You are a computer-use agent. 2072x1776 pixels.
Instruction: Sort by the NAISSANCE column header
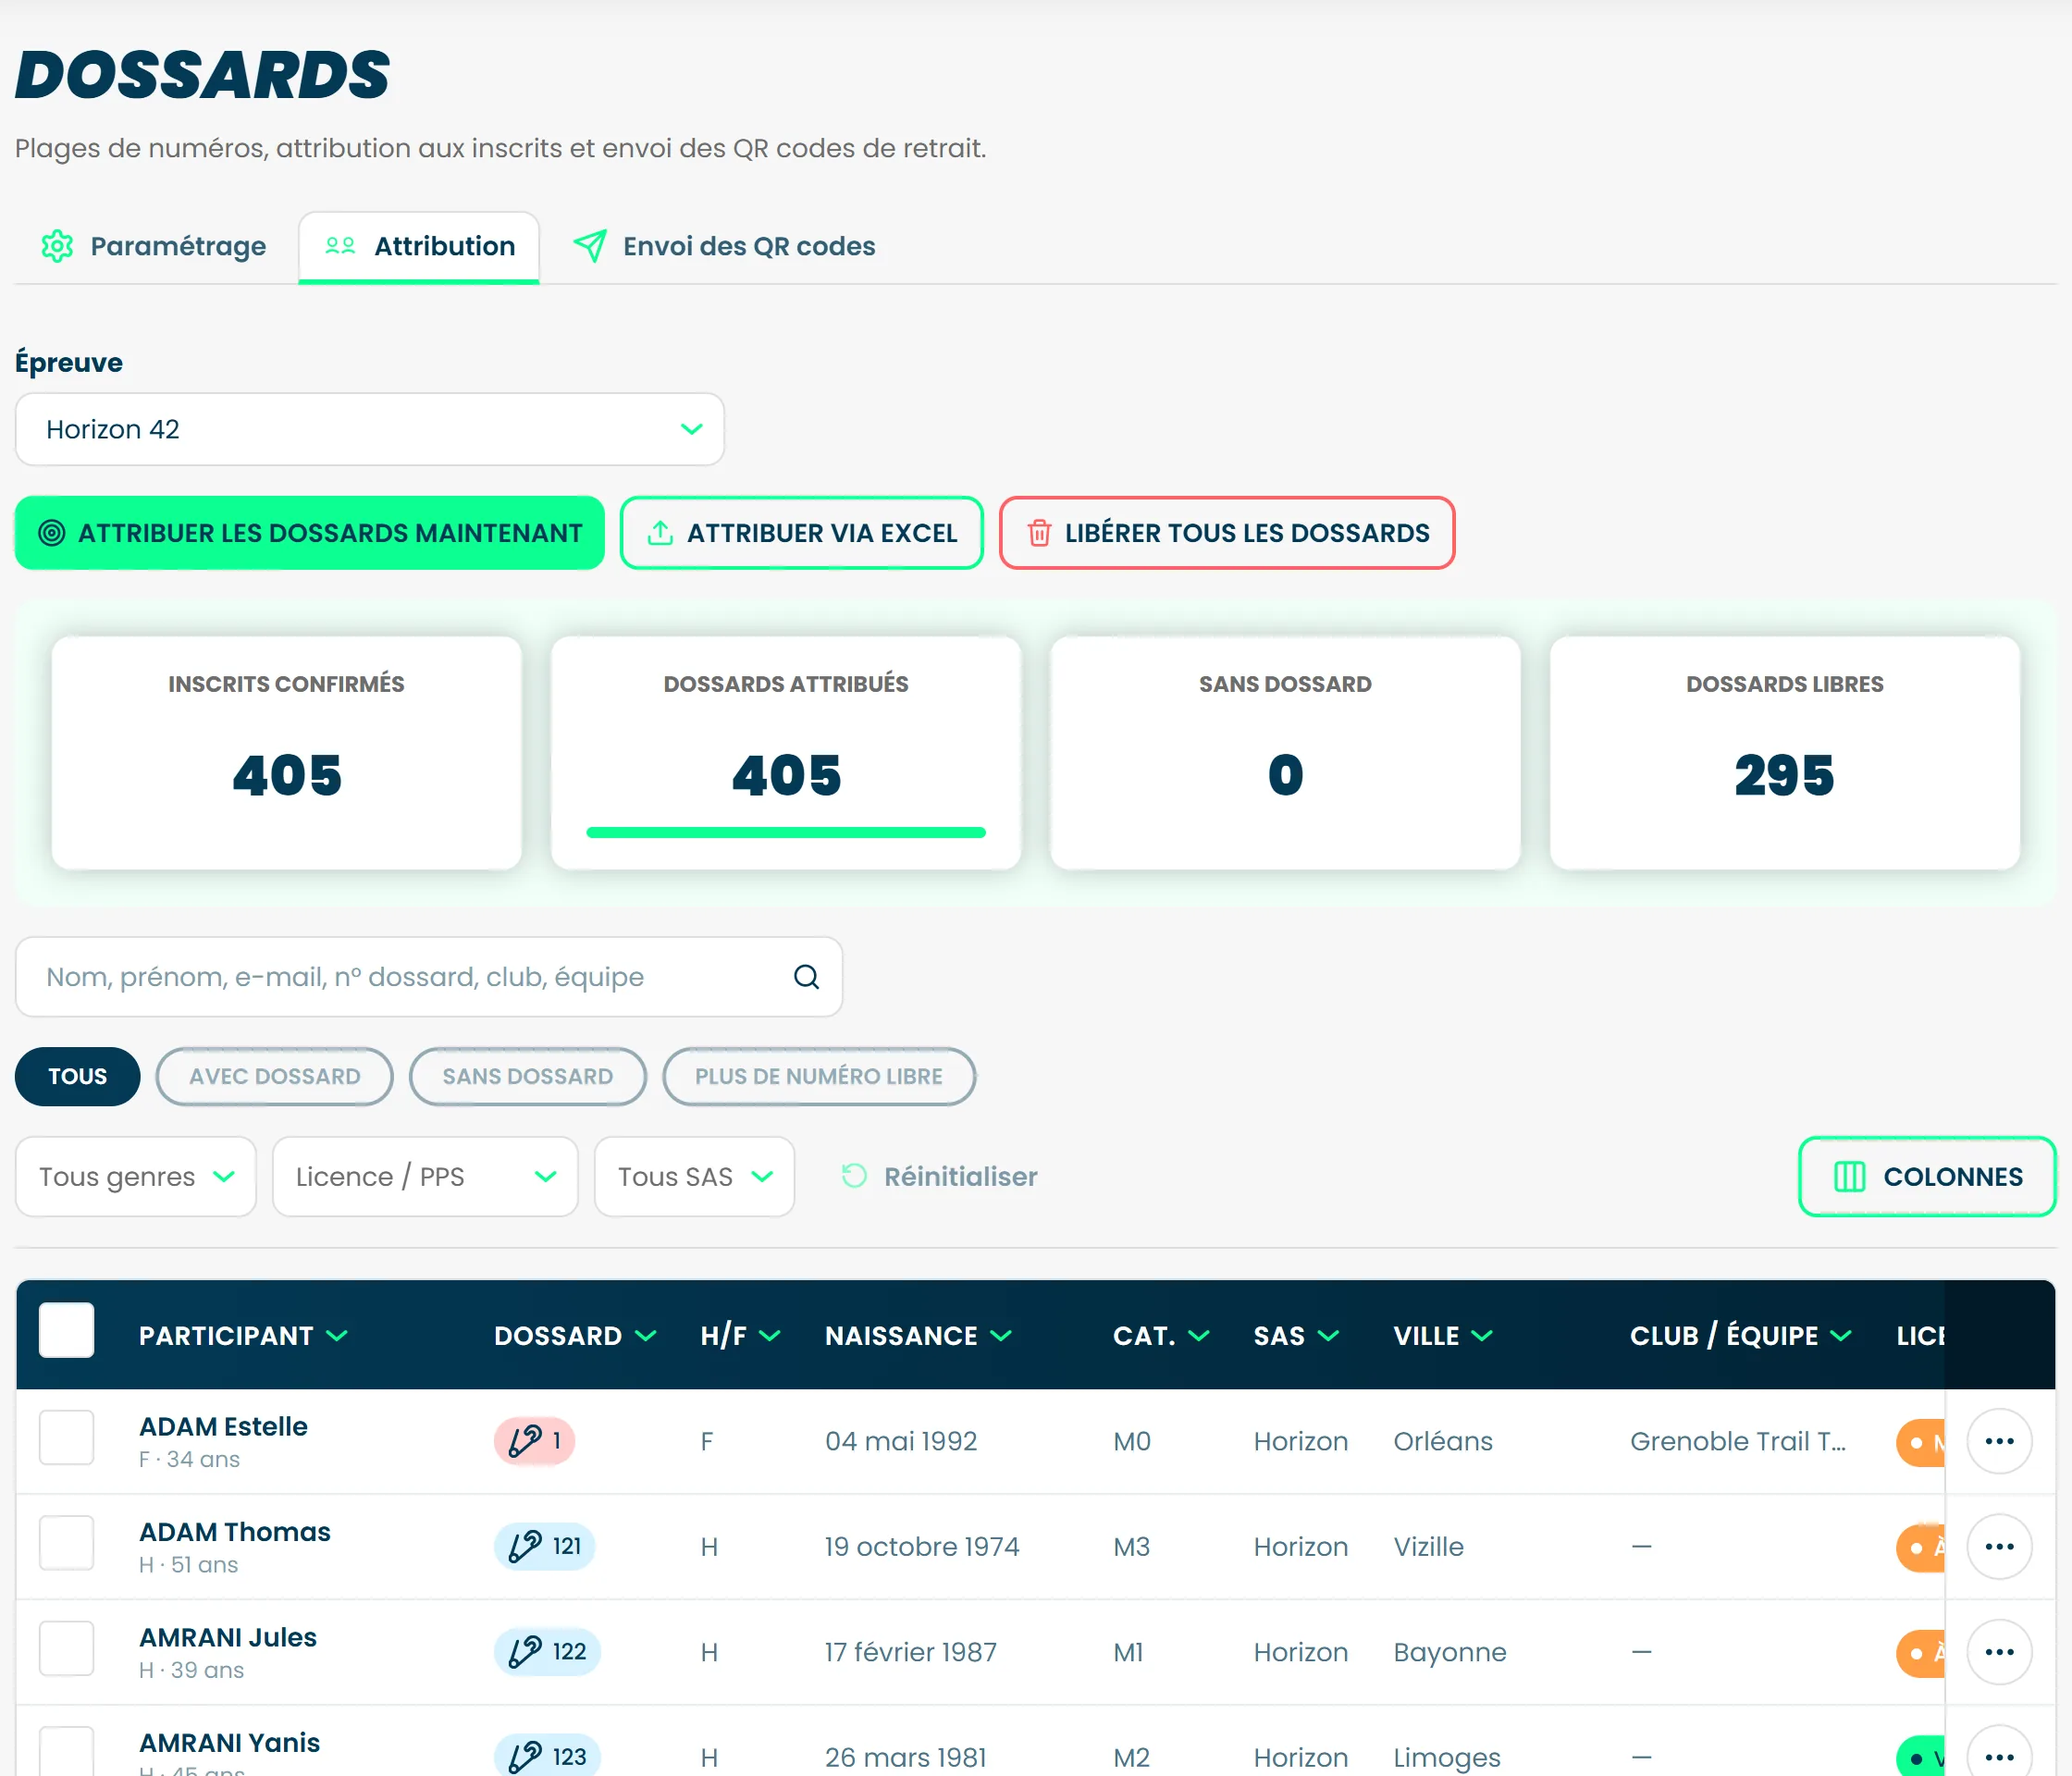tap(918, 1335)
